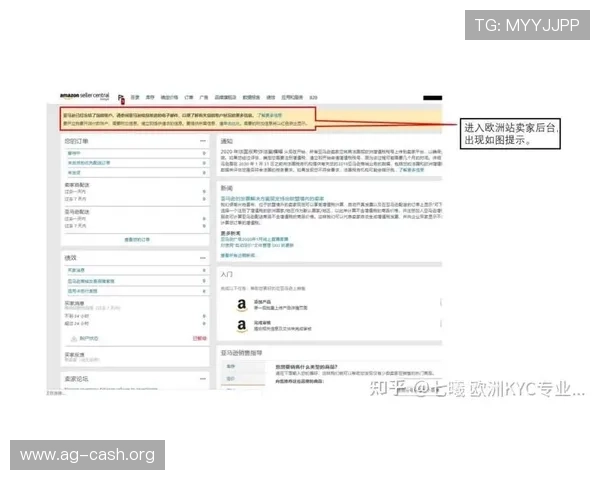Click 了解更多信息 in the yellow banner

(270, 115)
